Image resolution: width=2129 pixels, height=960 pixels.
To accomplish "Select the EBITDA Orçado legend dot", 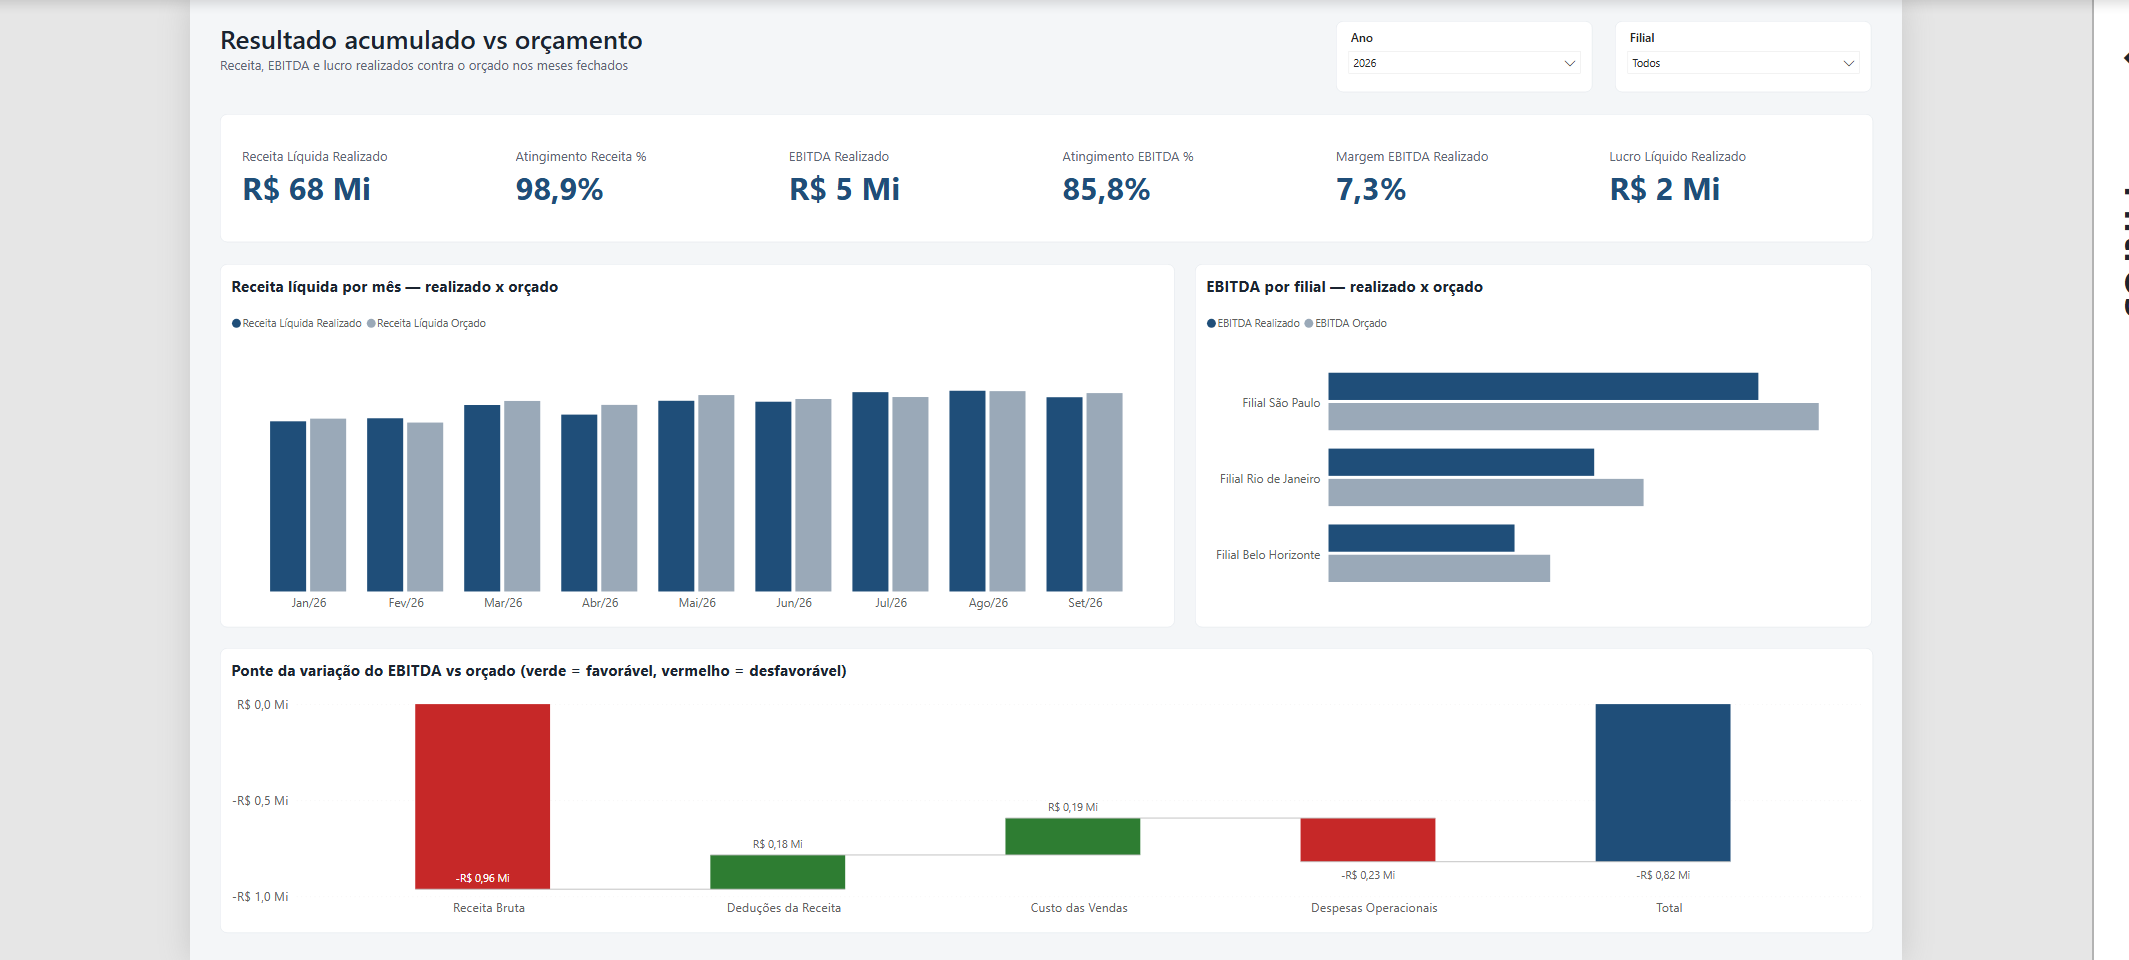I will pos(1309,323).
